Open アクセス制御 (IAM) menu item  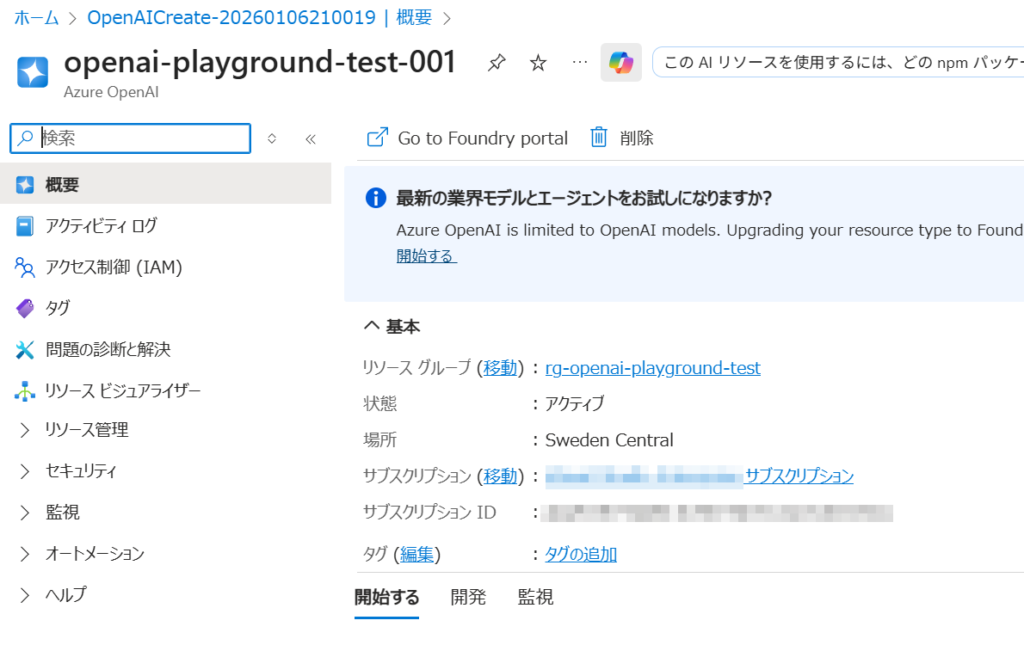[x=113, y=267]
